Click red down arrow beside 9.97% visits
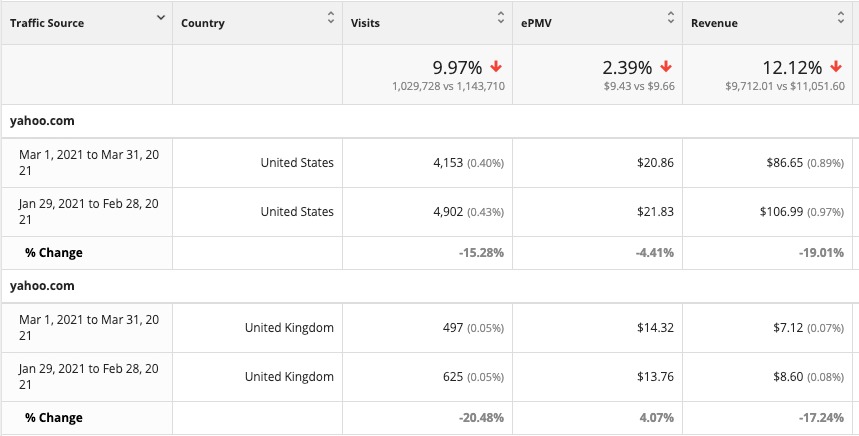The width and height of the screenshot is (859, 436). pyautogui.click(x=496, y=67)
